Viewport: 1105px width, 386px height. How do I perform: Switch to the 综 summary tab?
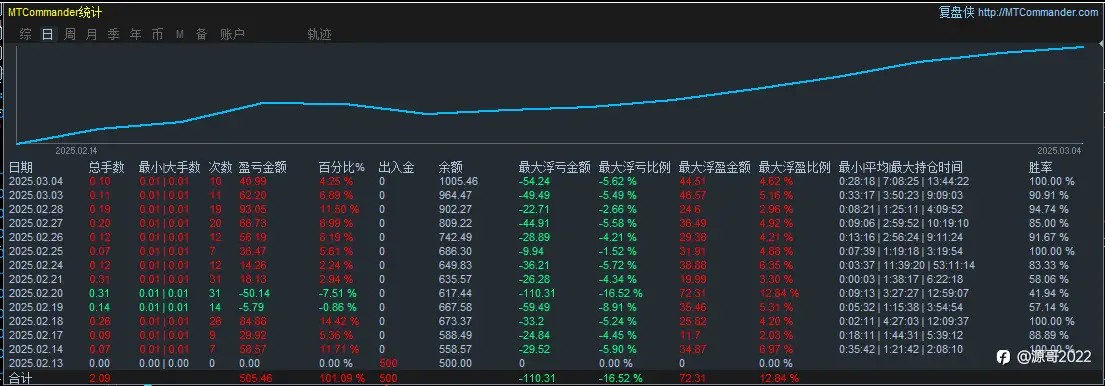click(x=25, y=34)
